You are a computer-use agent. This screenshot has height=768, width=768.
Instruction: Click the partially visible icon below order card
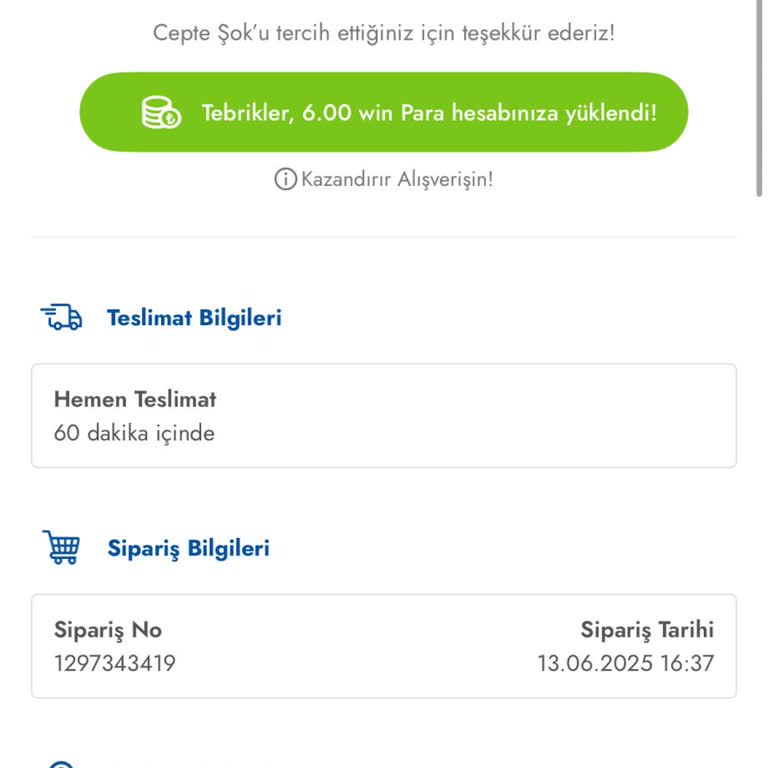click(61, 764)
